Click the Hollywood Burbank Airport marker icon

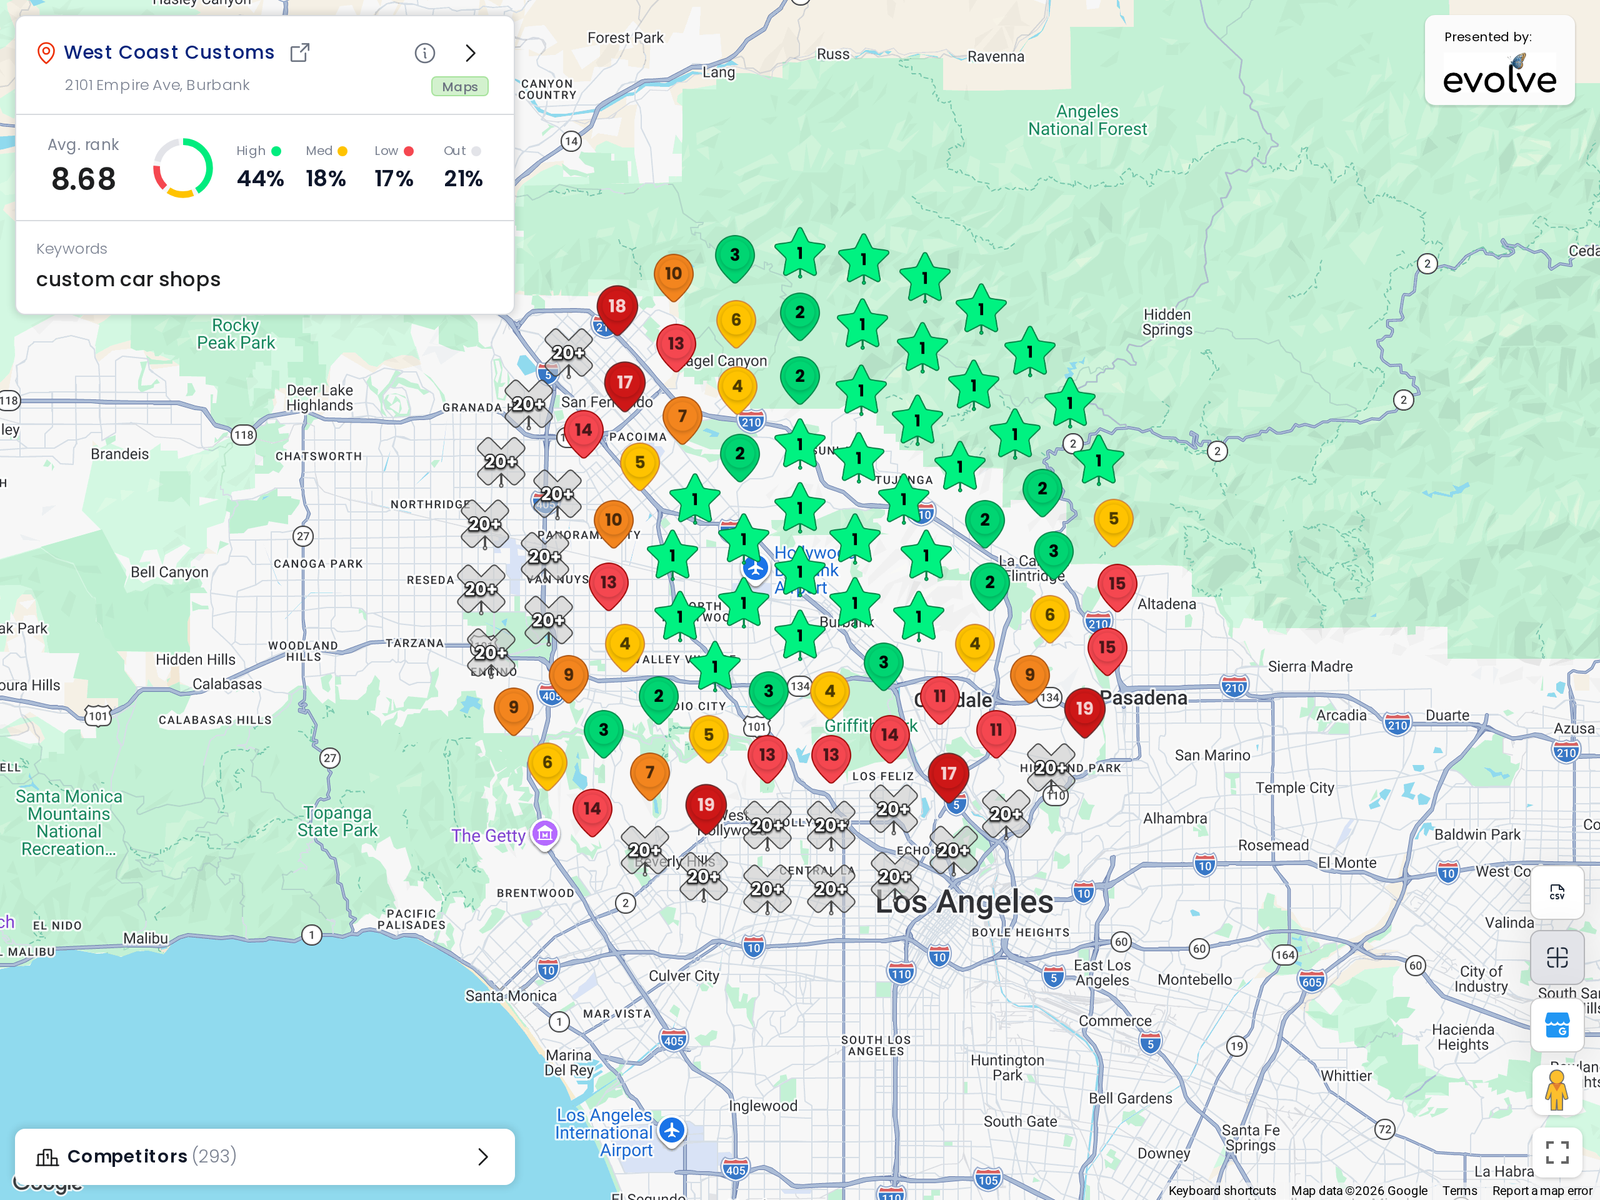tap(755, 569)
